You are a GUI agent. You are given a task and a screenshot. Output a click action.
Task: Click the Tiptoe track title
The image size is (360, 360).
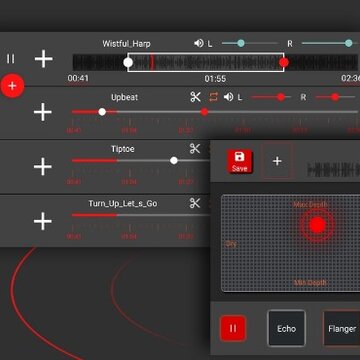[123, 149]
